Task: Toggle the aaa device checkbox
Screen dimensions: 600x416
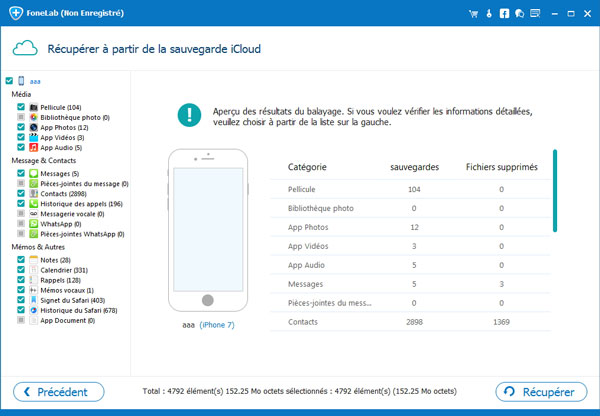Action: 9,81
